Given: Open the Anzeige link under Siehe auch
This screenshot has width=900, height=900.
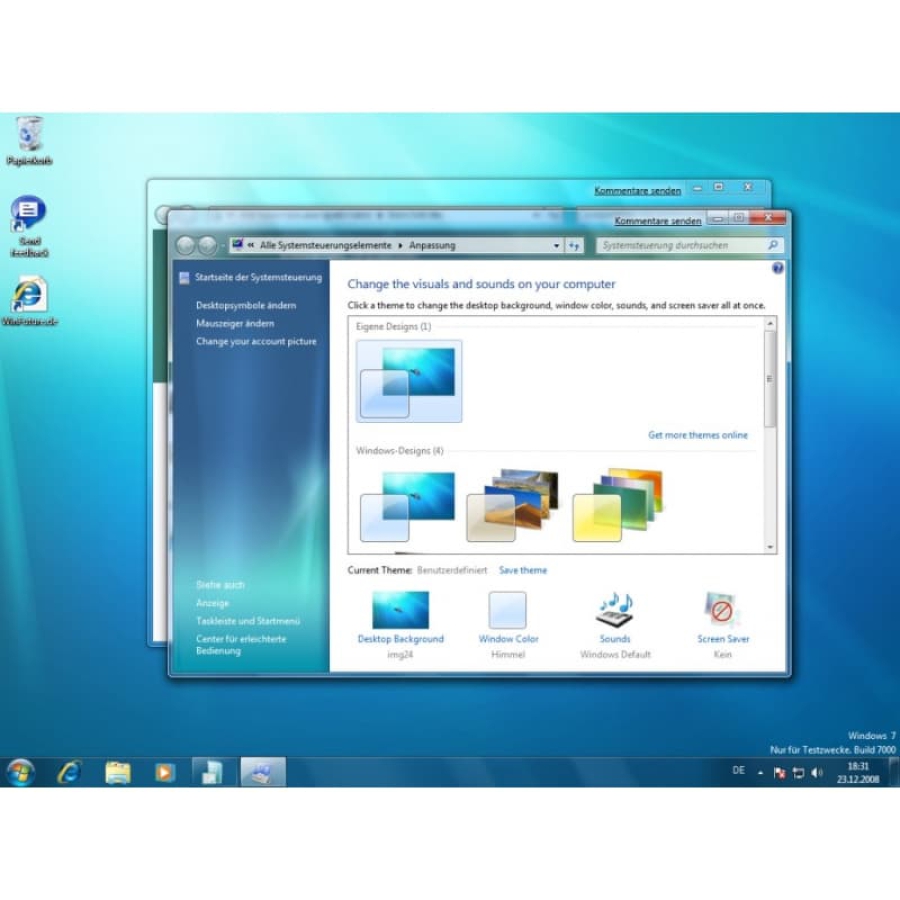Looking at the screenshot, I should pyautogui.click(x=212, y=603).
